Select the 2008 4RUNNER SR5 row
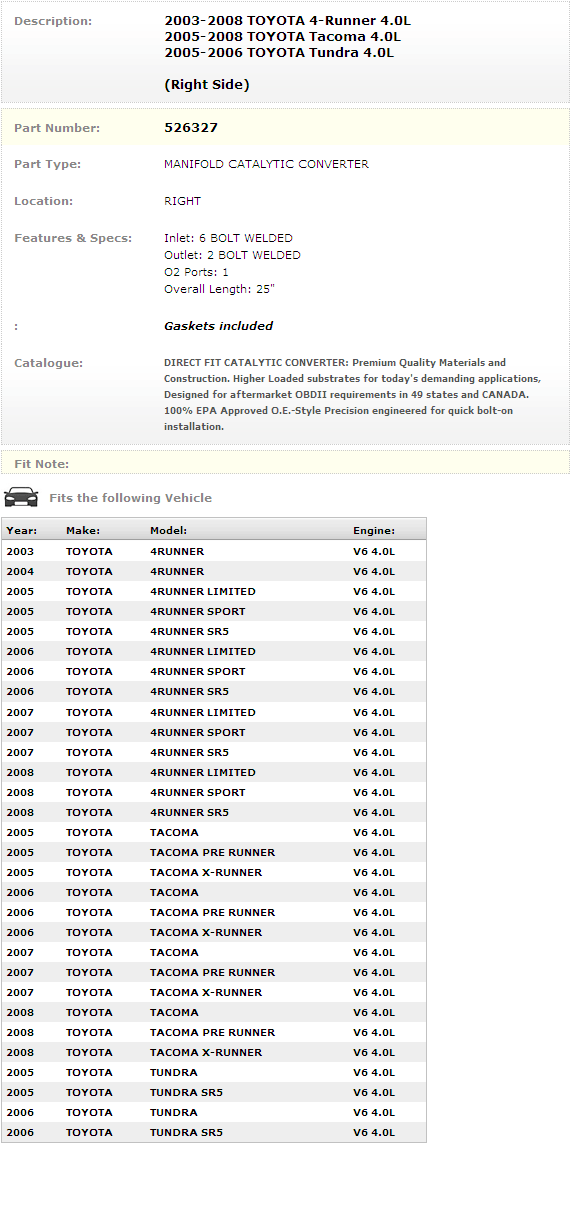This screenshot has height=1227, width=570. [214, 812]
